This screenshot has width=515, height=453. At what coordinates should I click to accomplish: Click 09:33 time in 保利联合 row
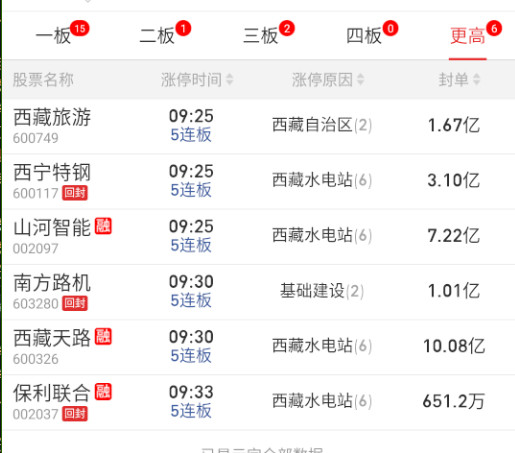[x=191, y=392]
